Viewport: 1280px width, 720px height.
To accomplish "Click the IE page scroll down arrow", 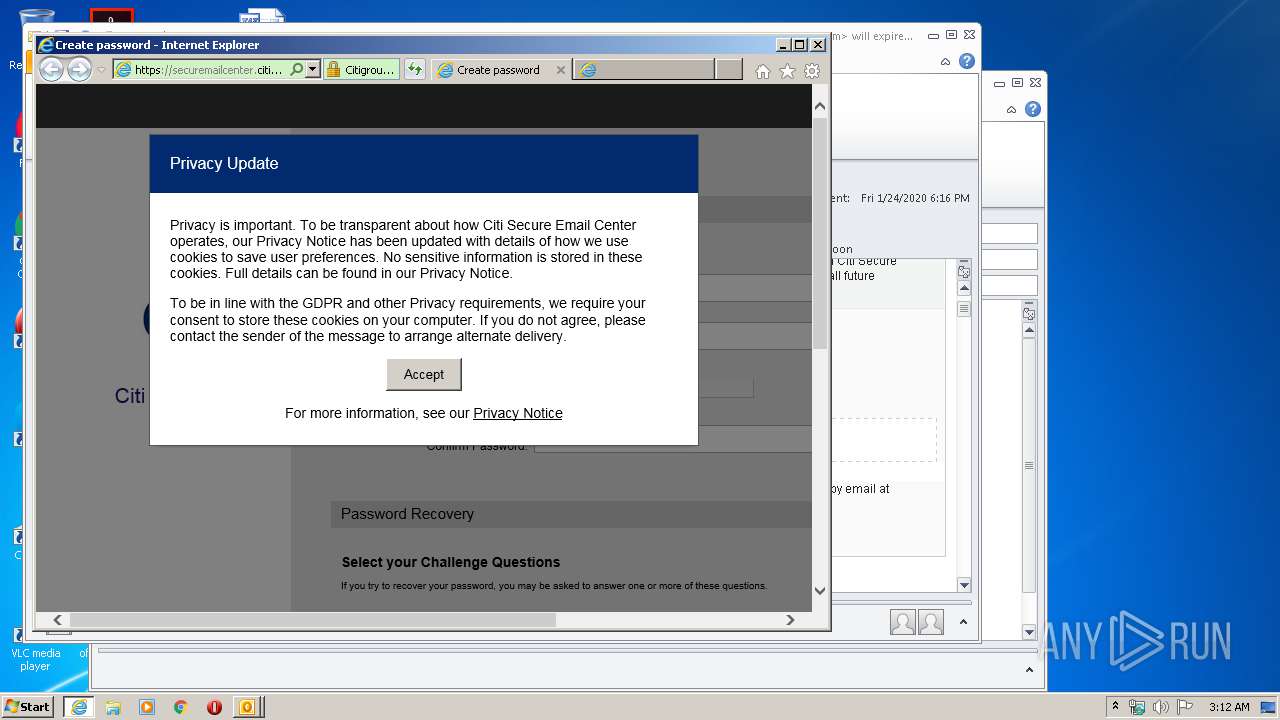I will coord(820,591).
